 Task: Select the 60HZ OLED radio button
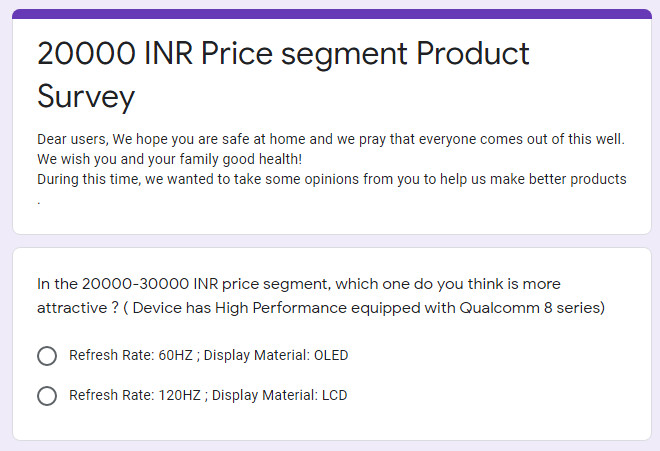[47, 356]
